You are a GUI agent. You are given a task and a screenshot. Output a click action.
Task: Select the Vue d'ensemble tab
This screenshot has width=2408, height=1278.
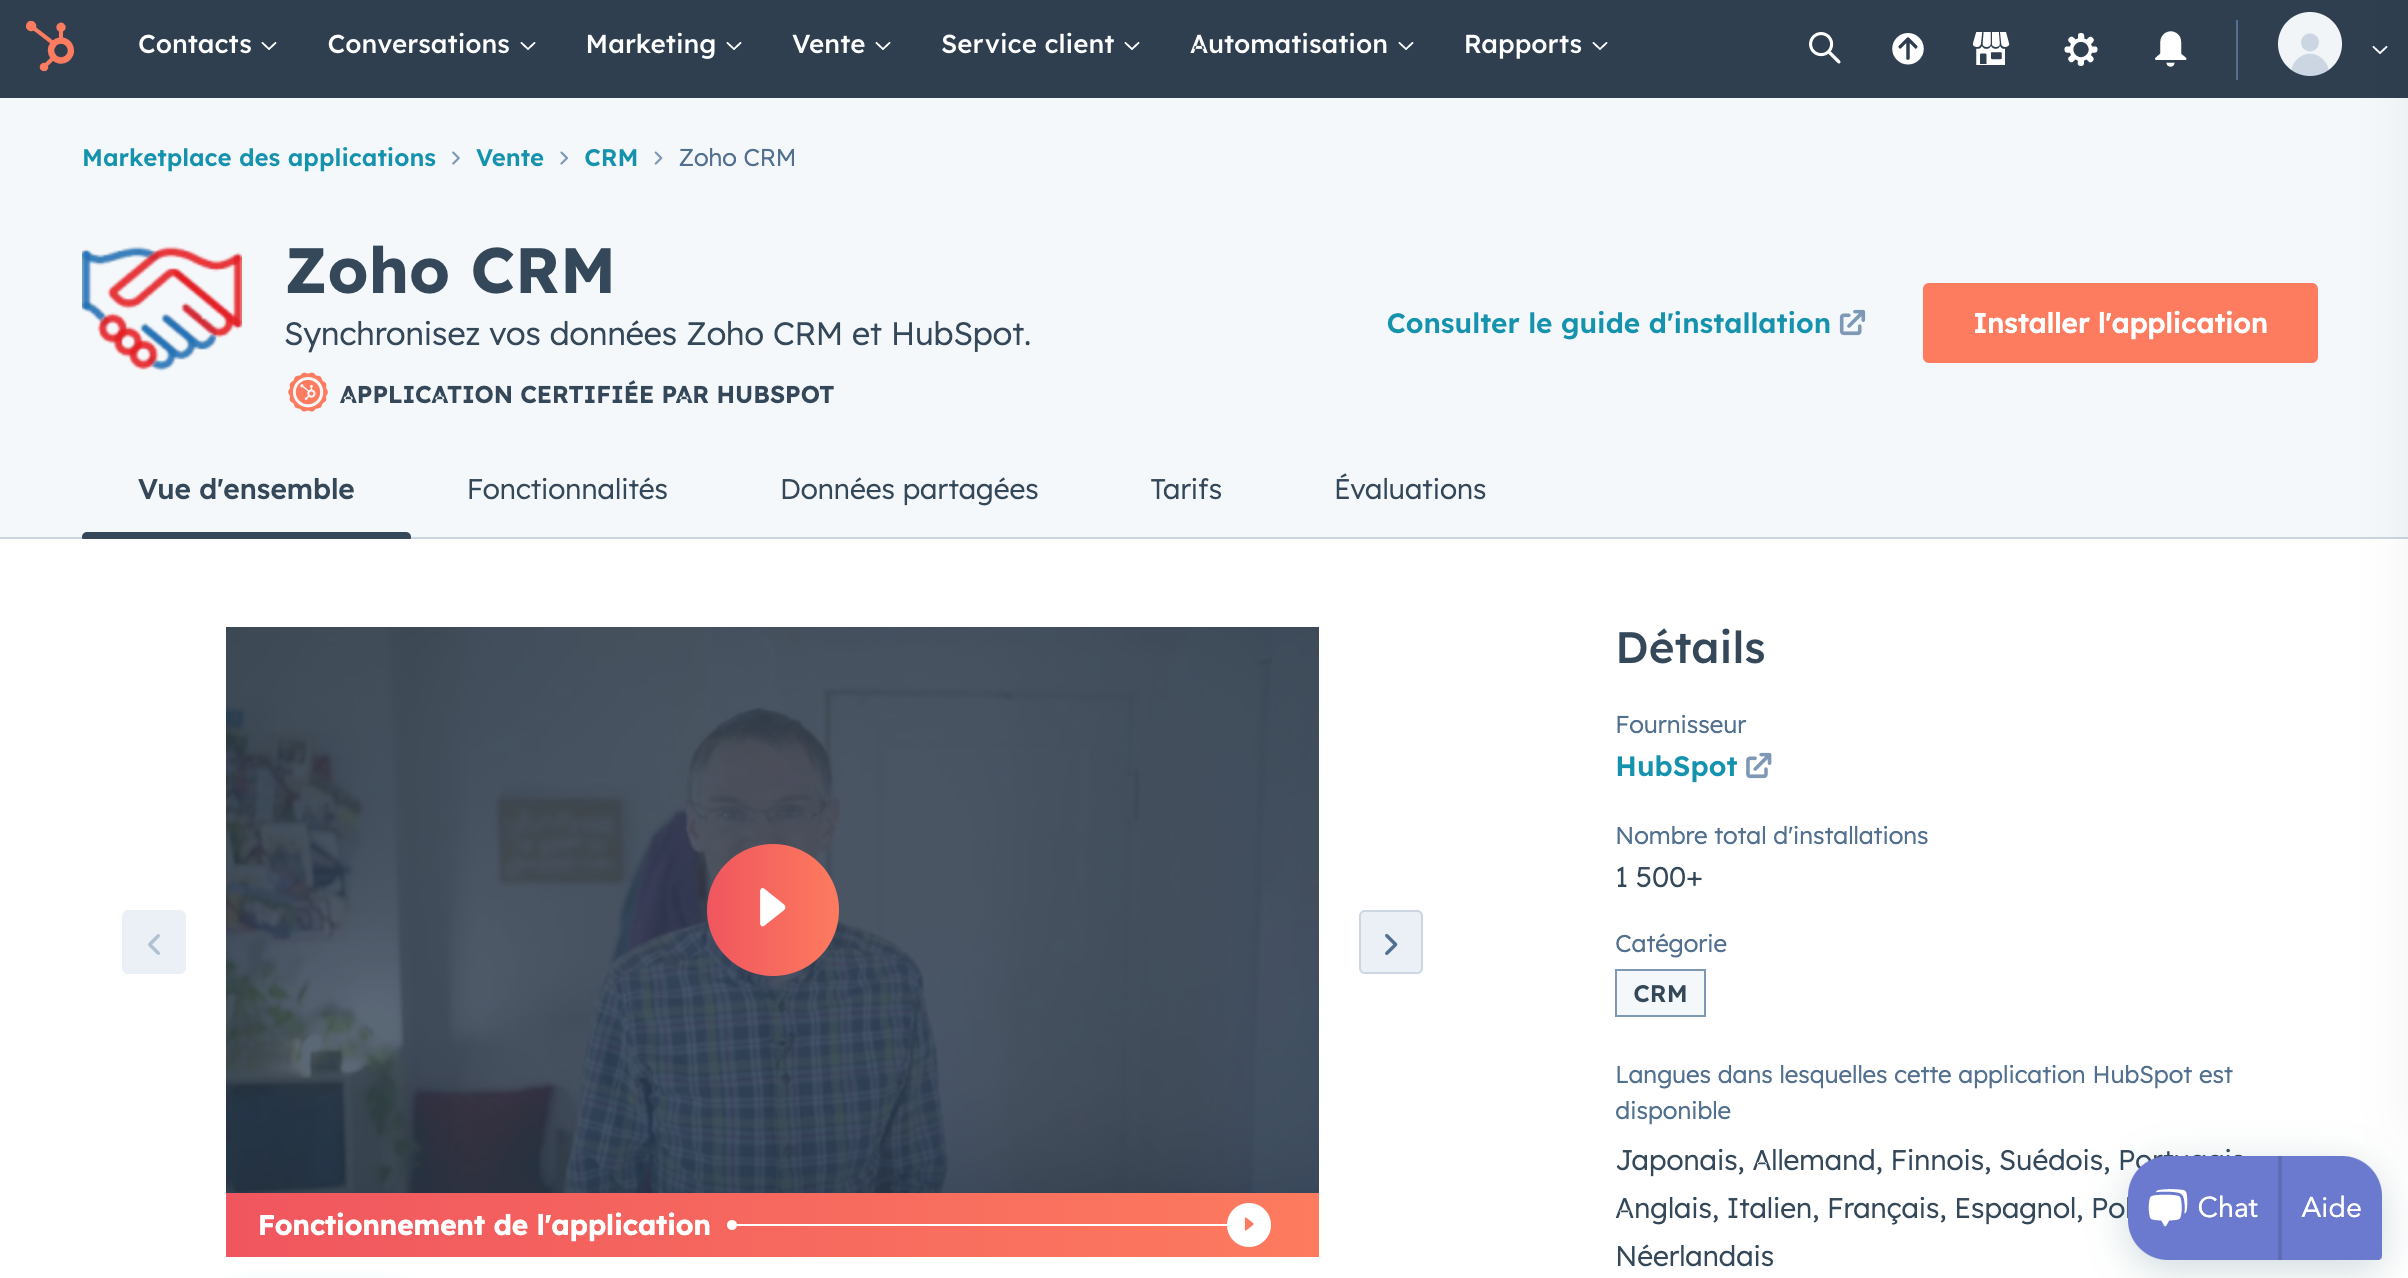click(x=246, y=489)
